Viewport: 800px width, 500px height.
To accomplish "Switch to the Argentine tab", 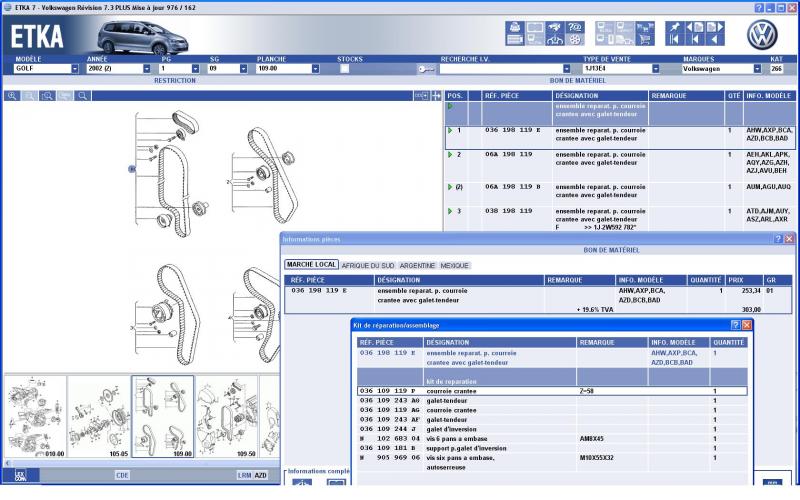I will [417, 266].
